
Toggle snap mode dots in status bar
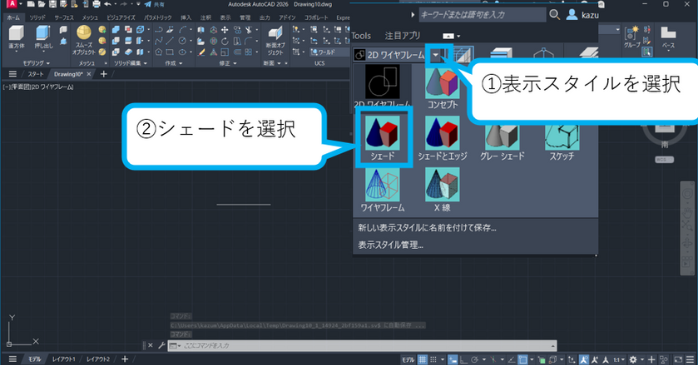click(x=433, y=359)
